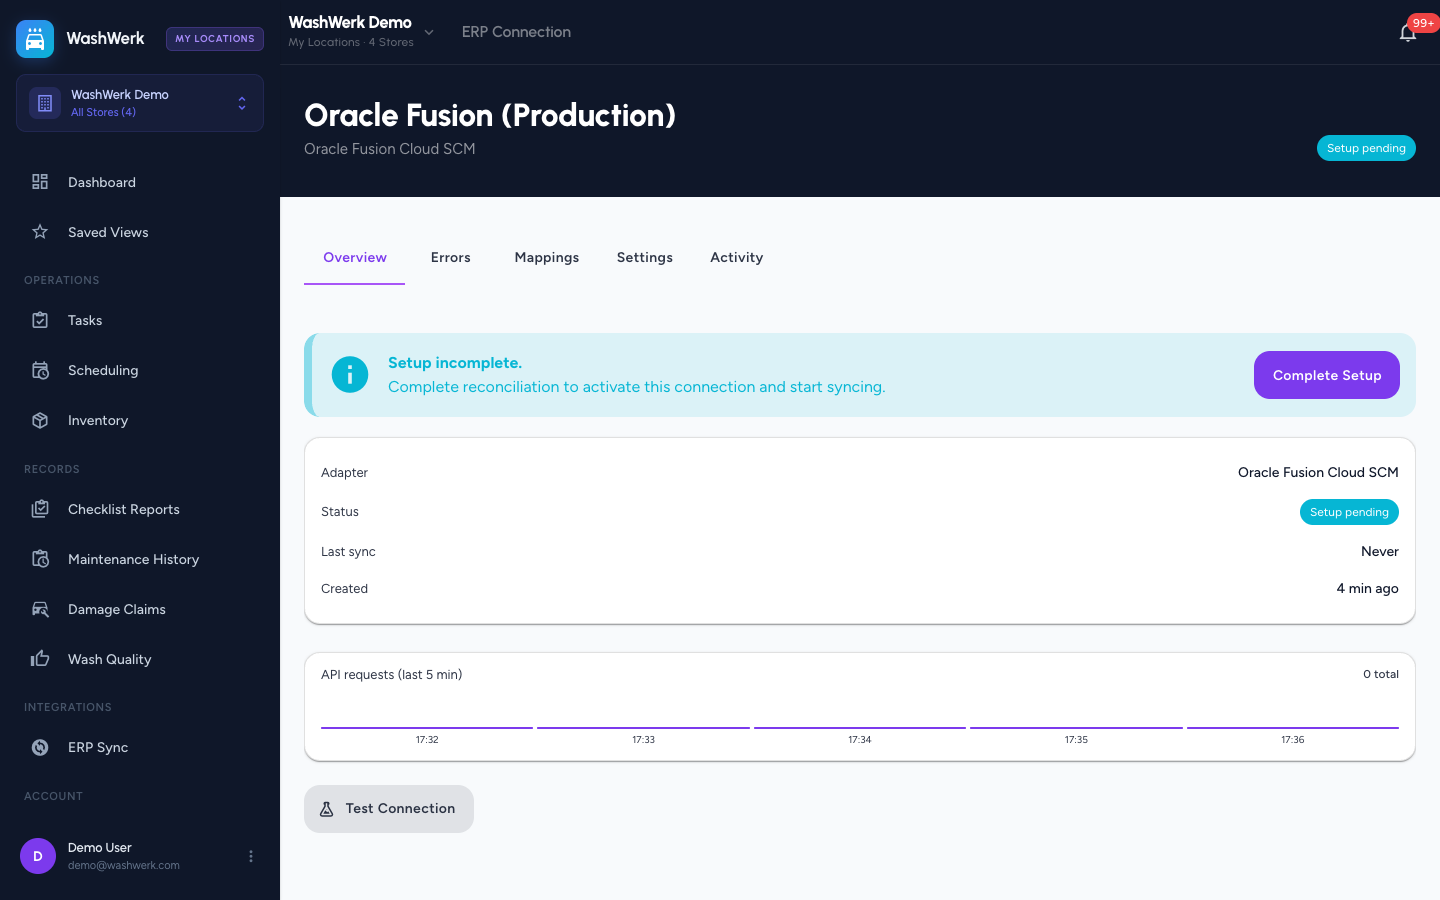Click 'API requests (last 5 min)' label
Image resolution: width=1440 pixels, height=900 pixels.
click(x=392, y=675)
